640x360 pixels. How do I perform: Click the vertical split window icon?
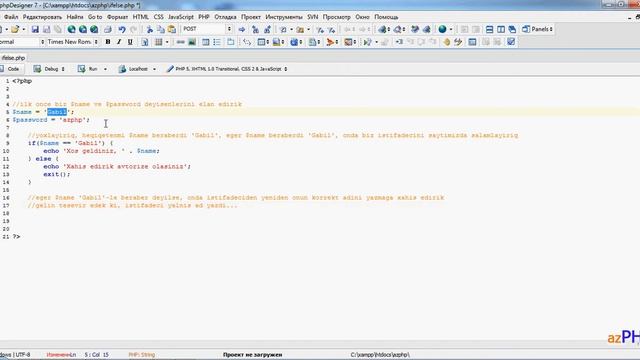pyautogui.click(x=501, y=29)
